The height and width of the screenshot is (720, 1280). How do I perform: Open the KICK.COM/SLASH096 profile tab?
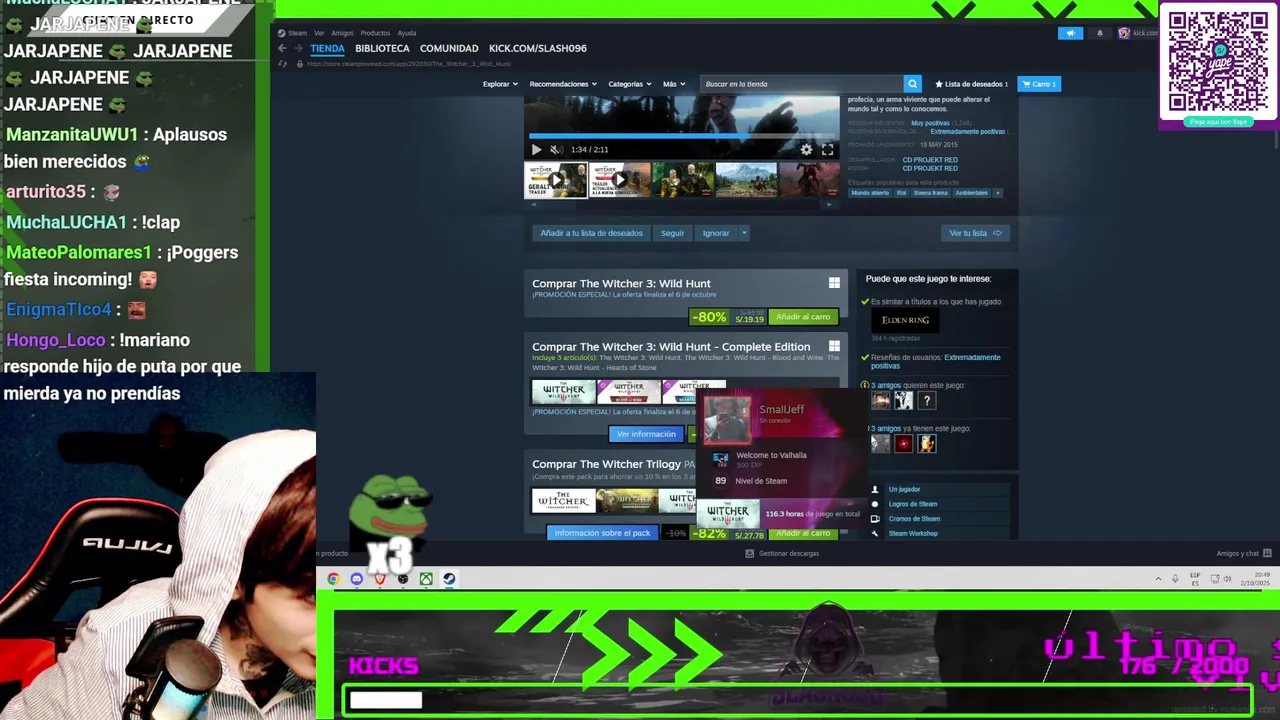tap(538, 48)
